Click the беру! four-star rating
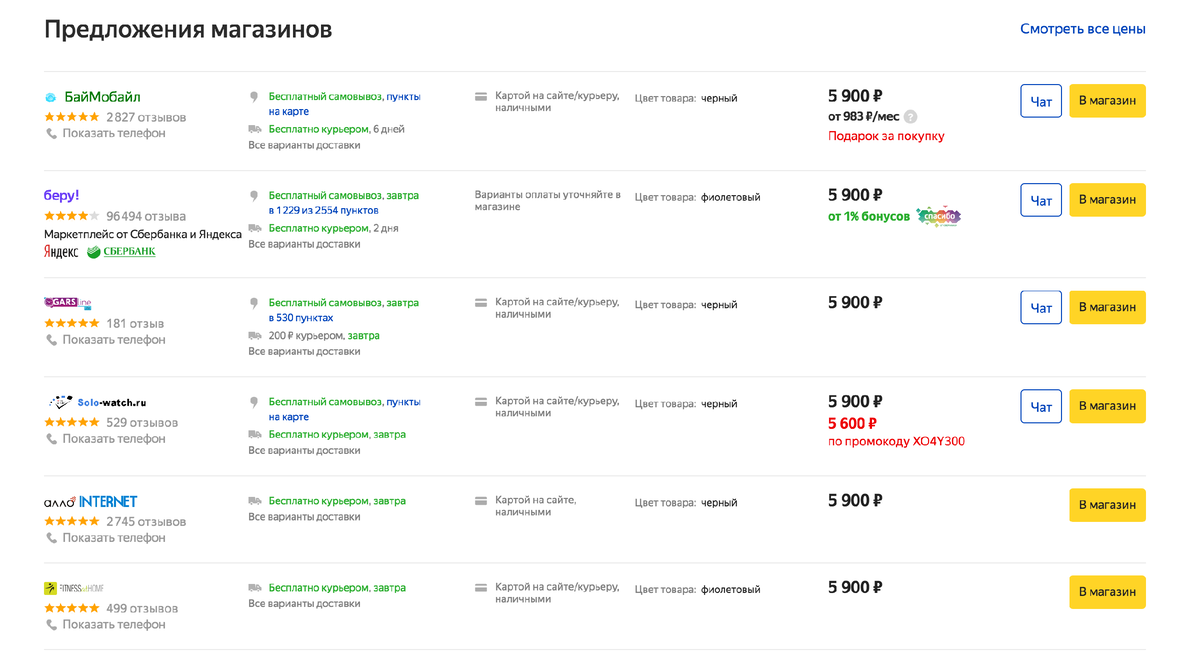This screenshot has width=1200, height=651. (x=72, y=216)
